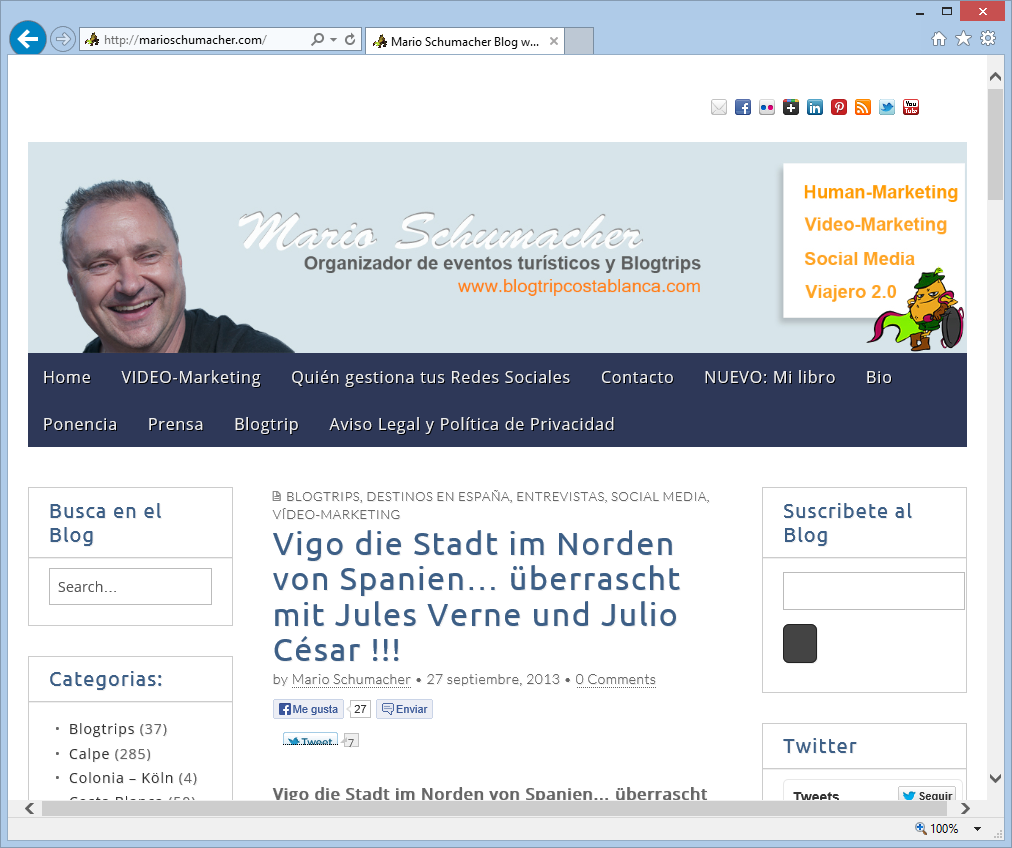The image size is (1012, 848).
Task: Open the Twitter bird social icon
Action: pos(887,107)
